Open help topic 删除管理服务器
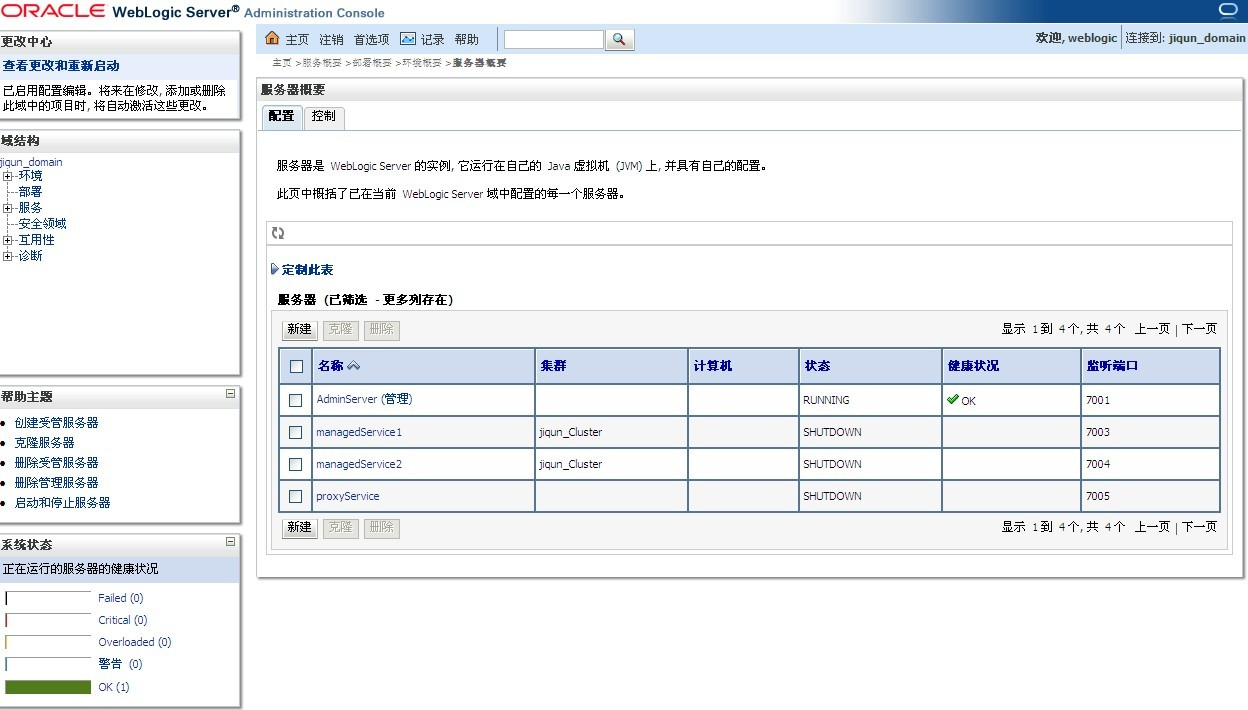This screenshot has height=710, width=1248. [57, 483]
